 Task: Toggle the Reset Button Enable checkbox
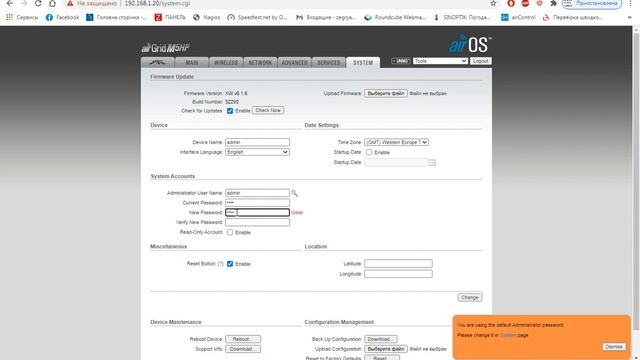pos(230,264)
